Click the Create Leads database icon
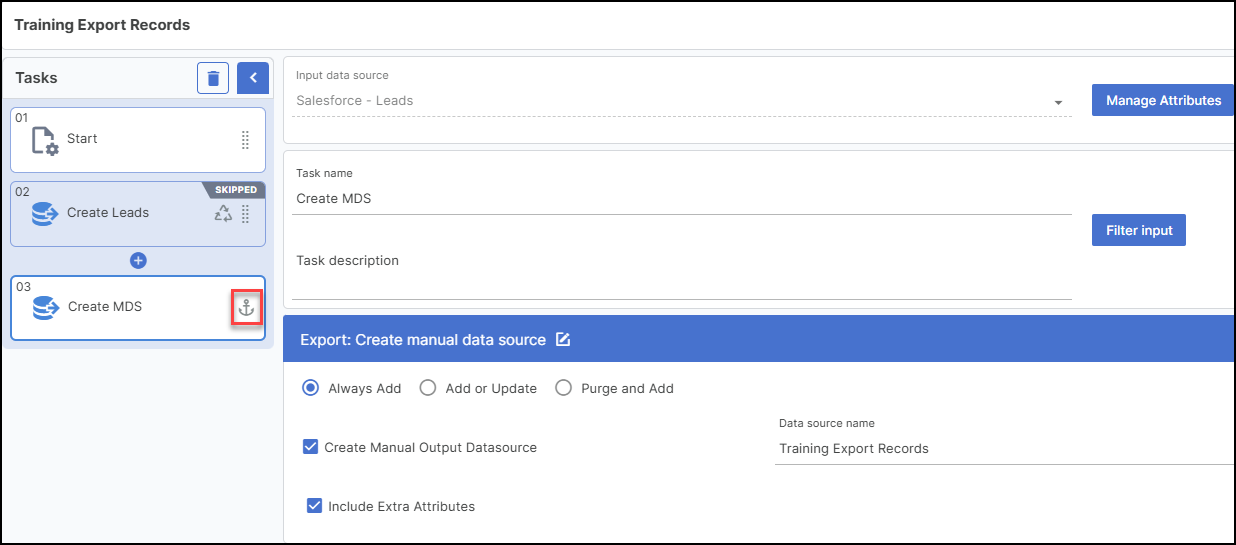Screen dimensions: 1236x545 [45, 213]
